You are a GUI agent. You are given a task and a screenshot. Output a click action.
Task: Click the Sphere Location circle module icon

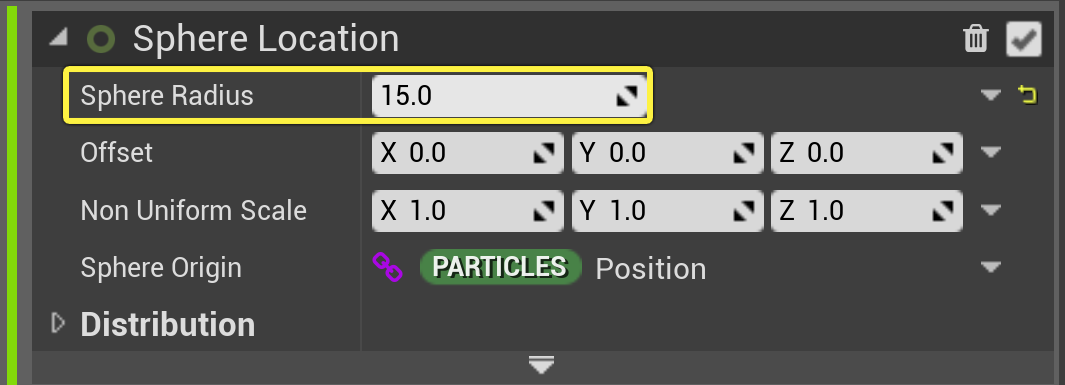point(101,39)
